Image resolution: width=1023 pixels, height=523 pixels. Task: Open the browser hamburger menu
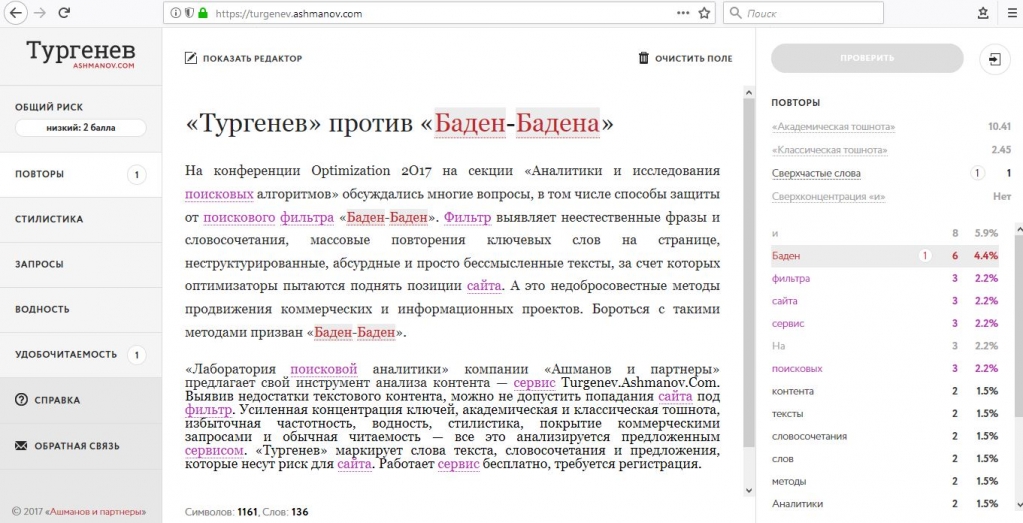[x=1012, y=13]
